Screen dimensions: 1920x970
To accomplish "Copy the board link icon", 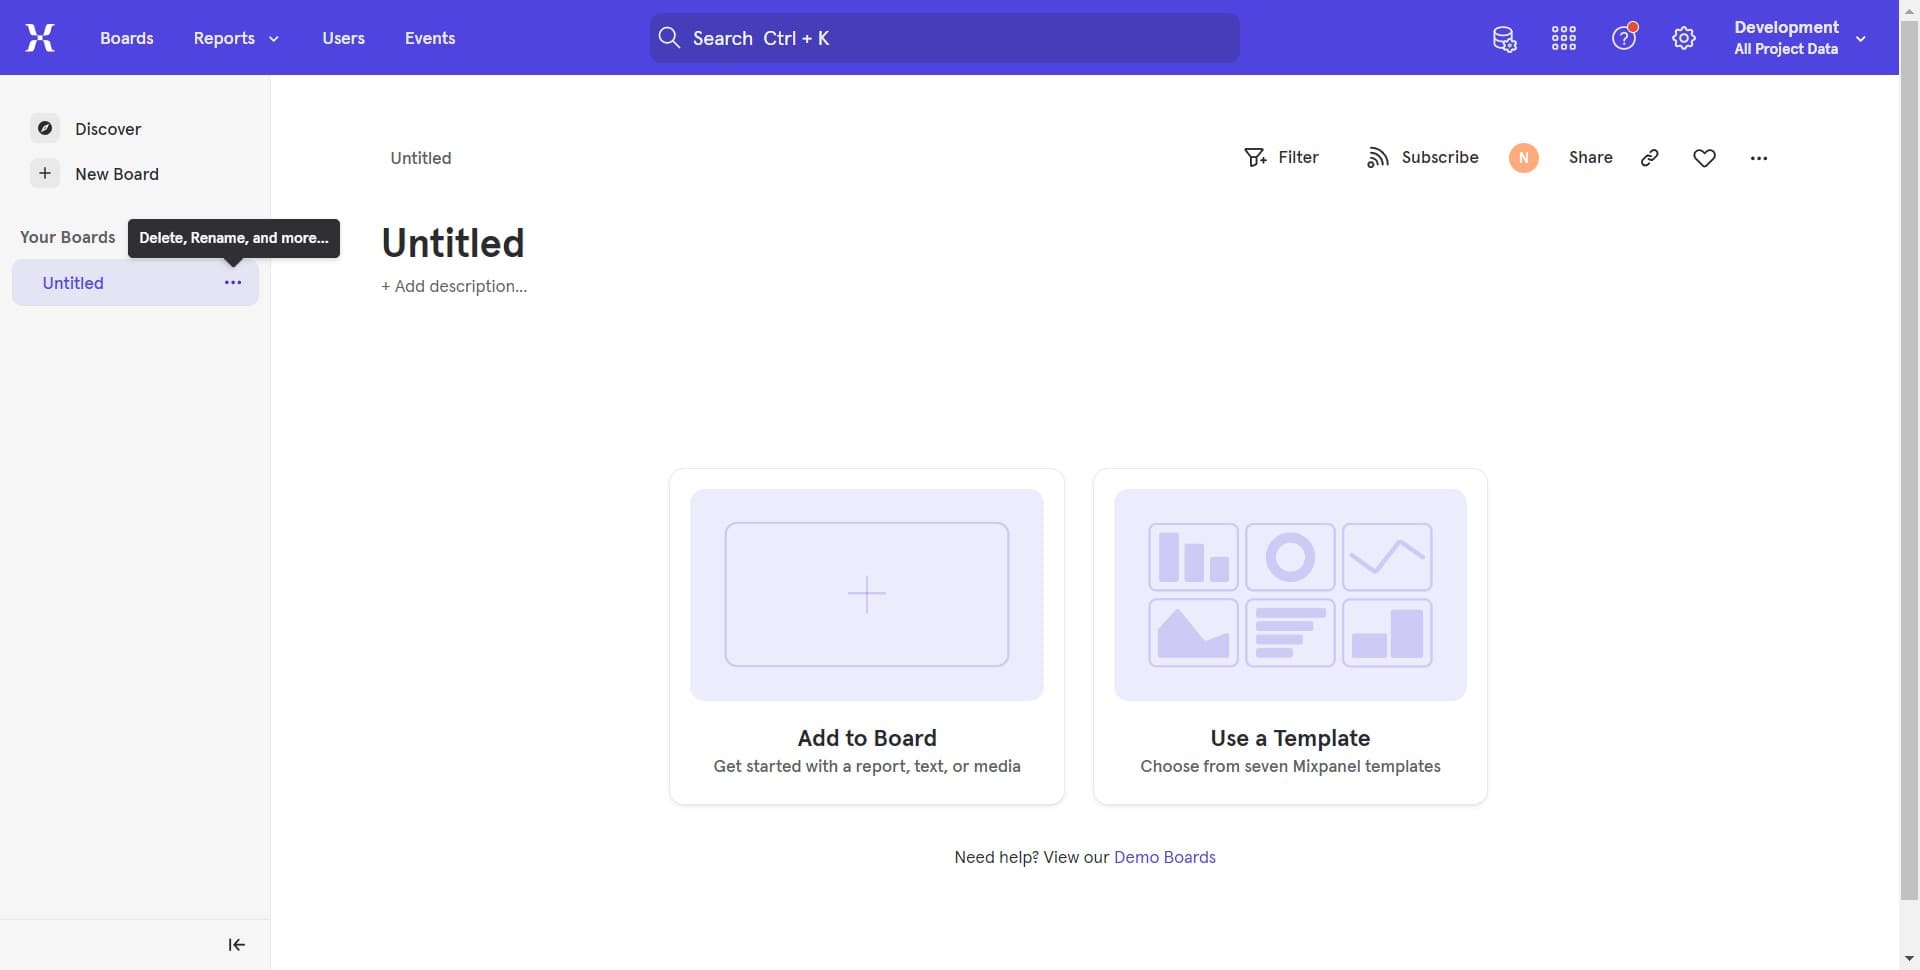I will 1650,157.
